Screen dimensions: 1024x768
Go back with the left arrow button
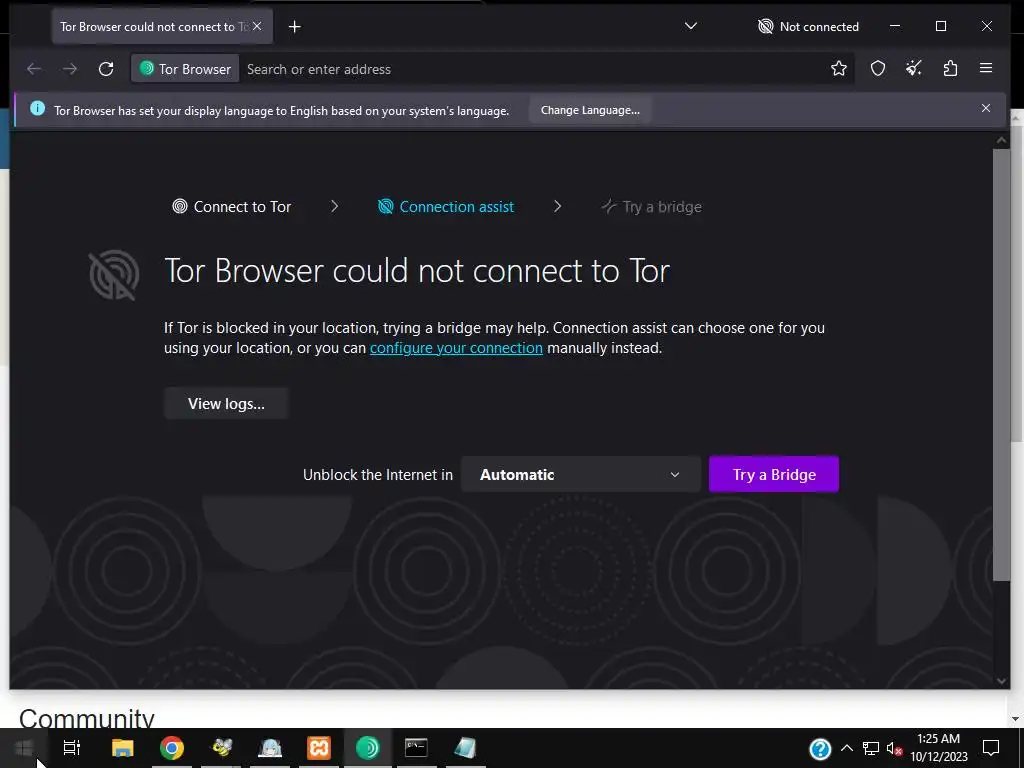[34, 69]
